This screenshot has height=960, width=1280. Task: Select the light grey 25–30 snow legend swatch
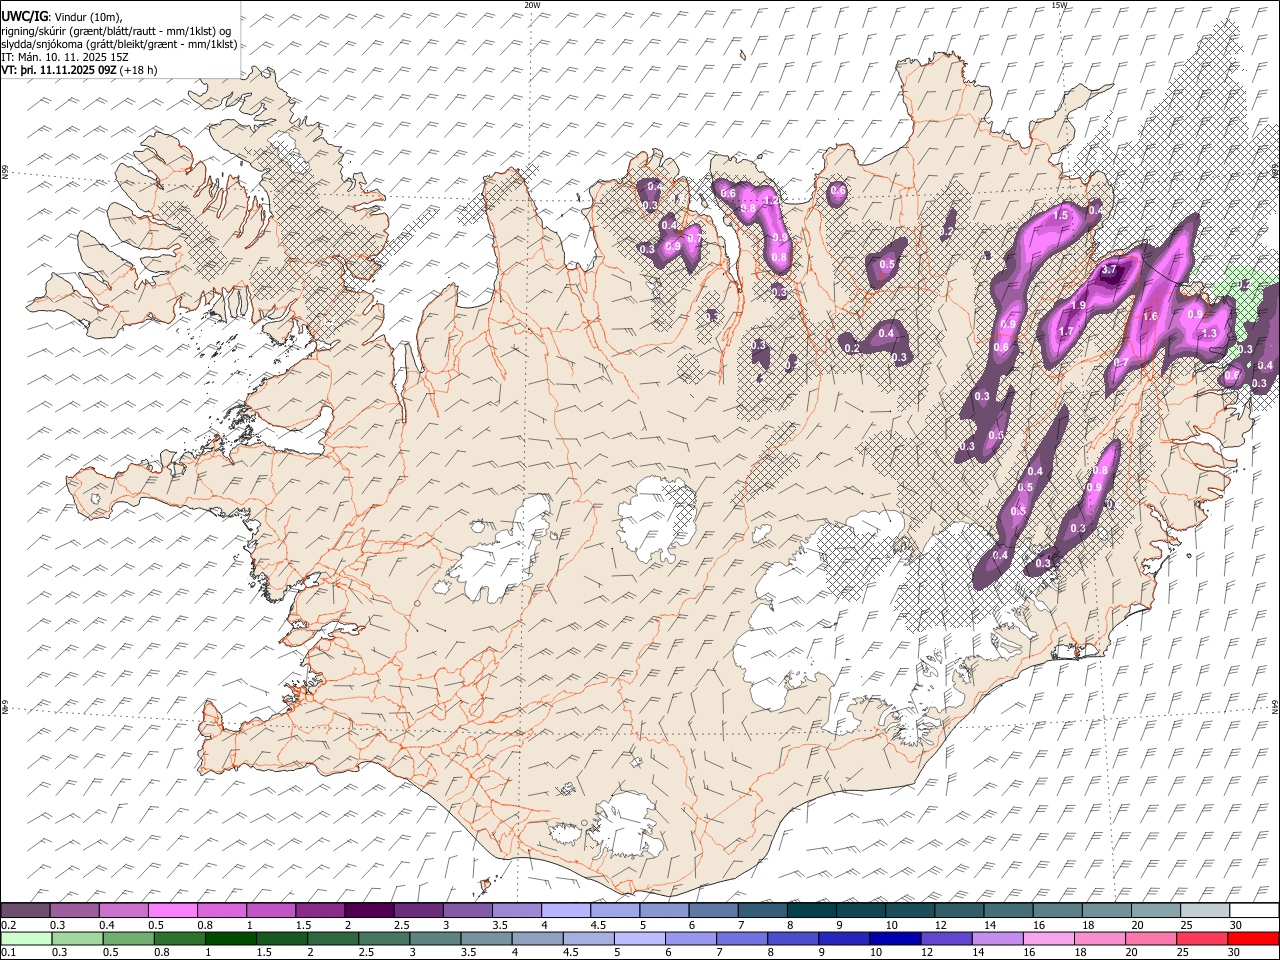click(1204, 910)
